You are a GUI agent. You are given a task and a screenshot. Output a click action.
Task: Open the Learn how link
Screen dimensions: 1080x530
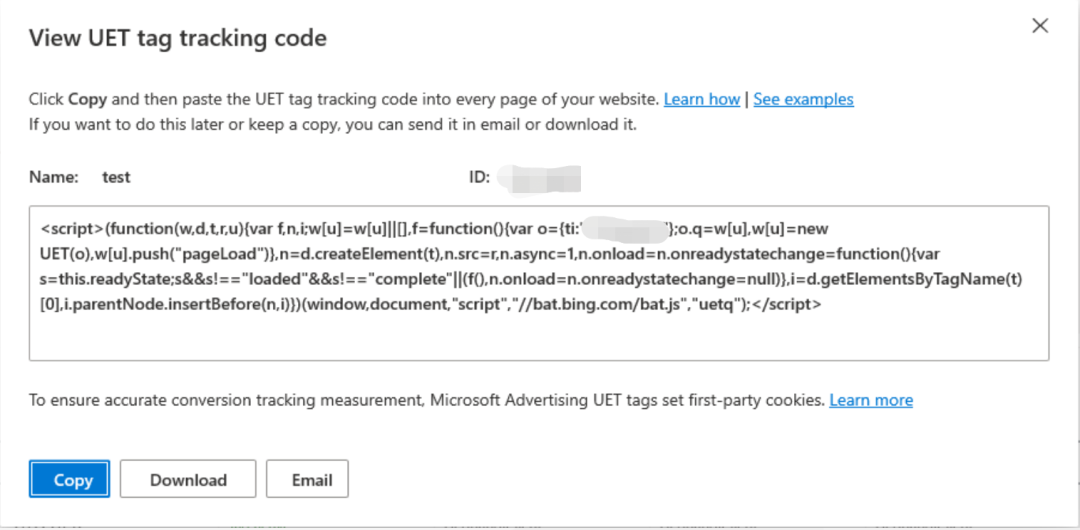[701, 99]
